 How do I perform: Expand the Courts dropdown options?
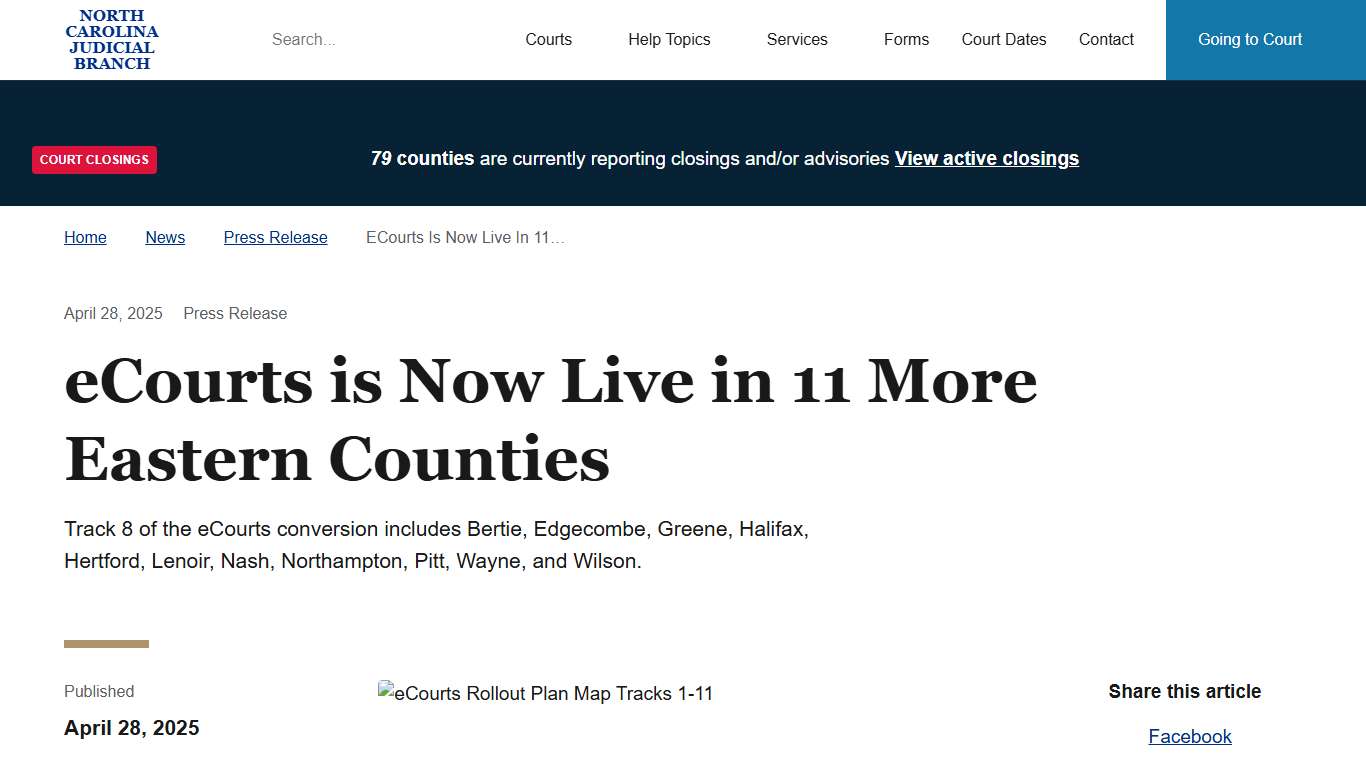click(548, 39)
